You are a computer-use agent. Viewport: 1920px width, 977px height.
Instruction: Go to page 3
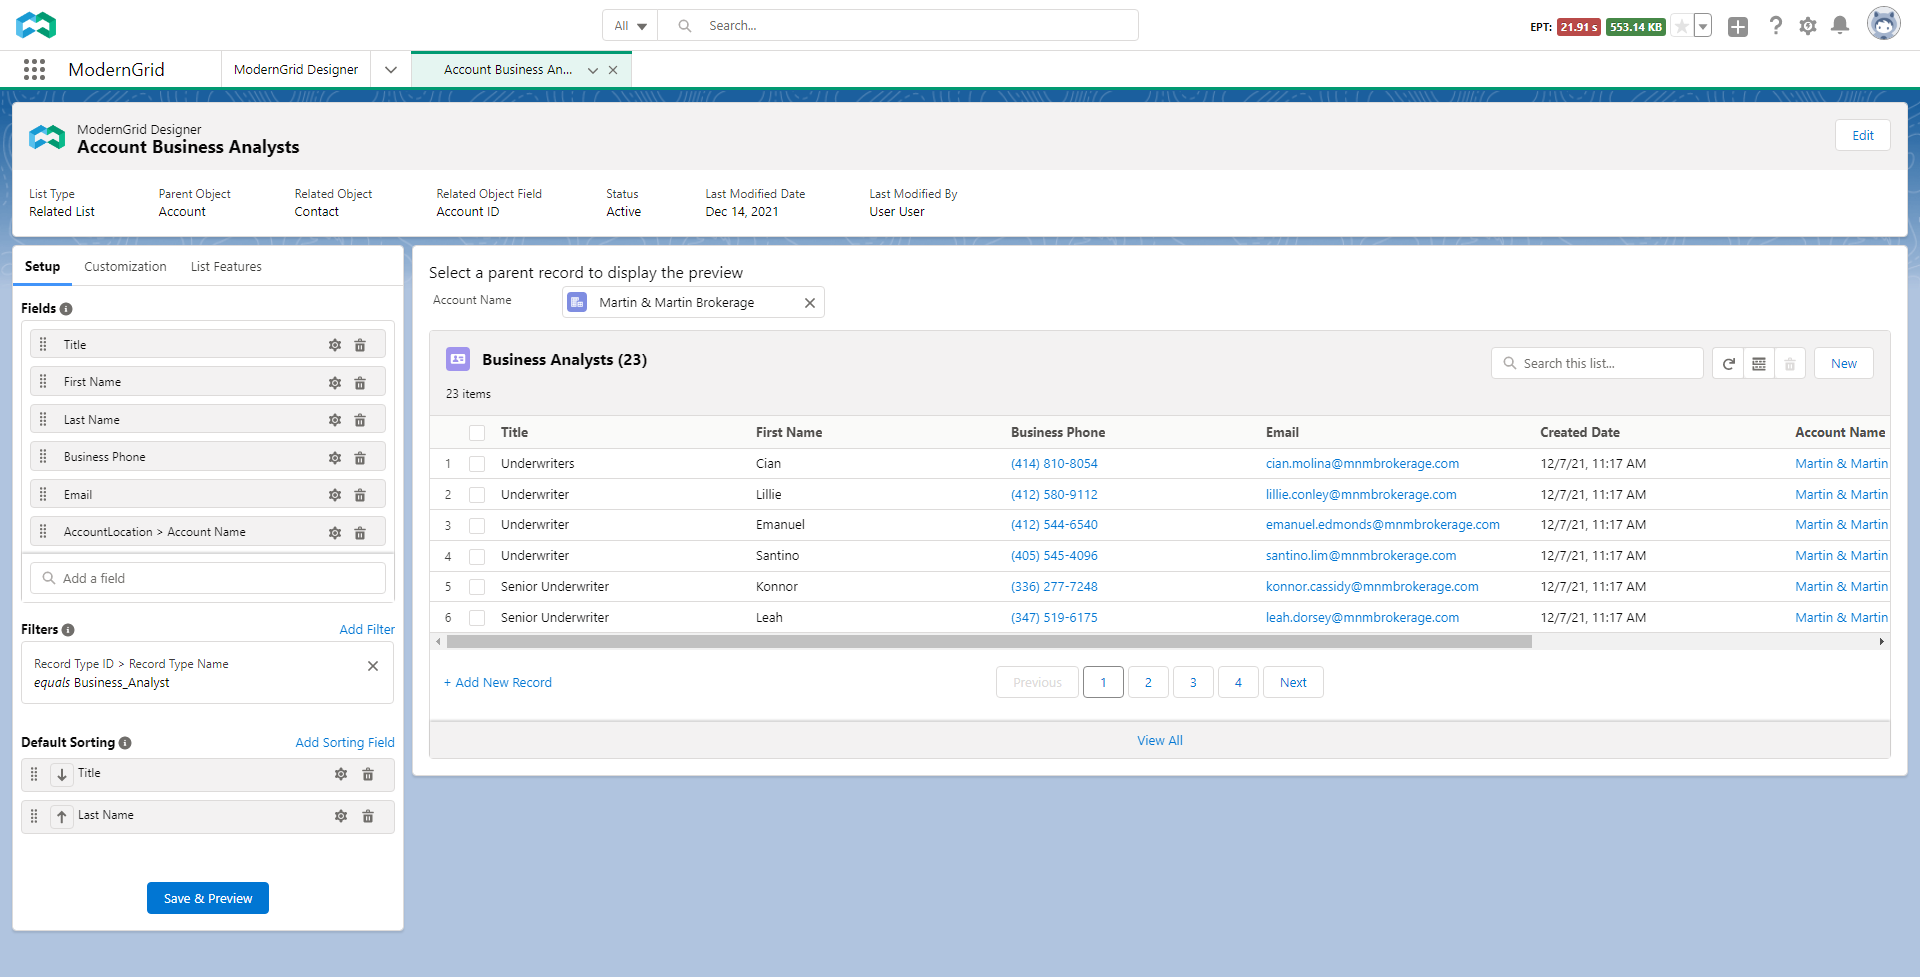point(1193,683)
